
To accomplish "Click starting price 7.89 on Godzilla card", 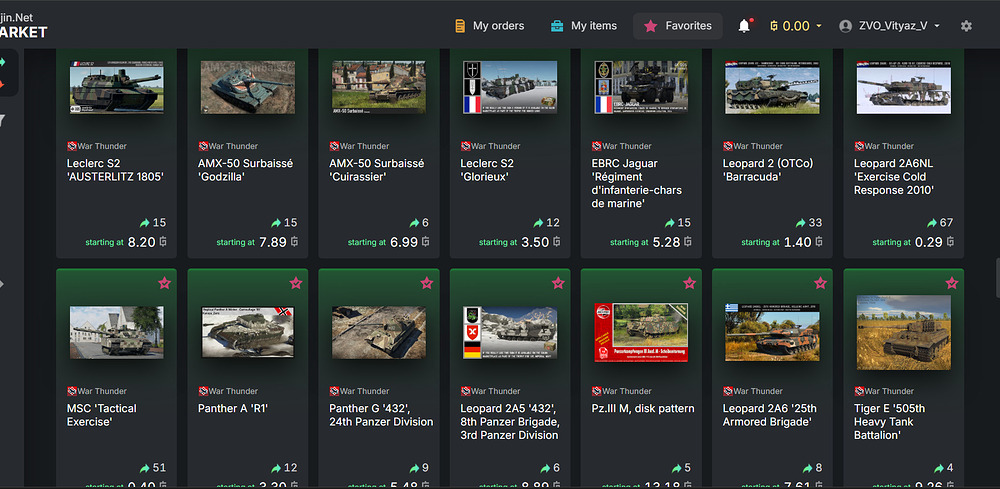I will [x=273, y=242].
